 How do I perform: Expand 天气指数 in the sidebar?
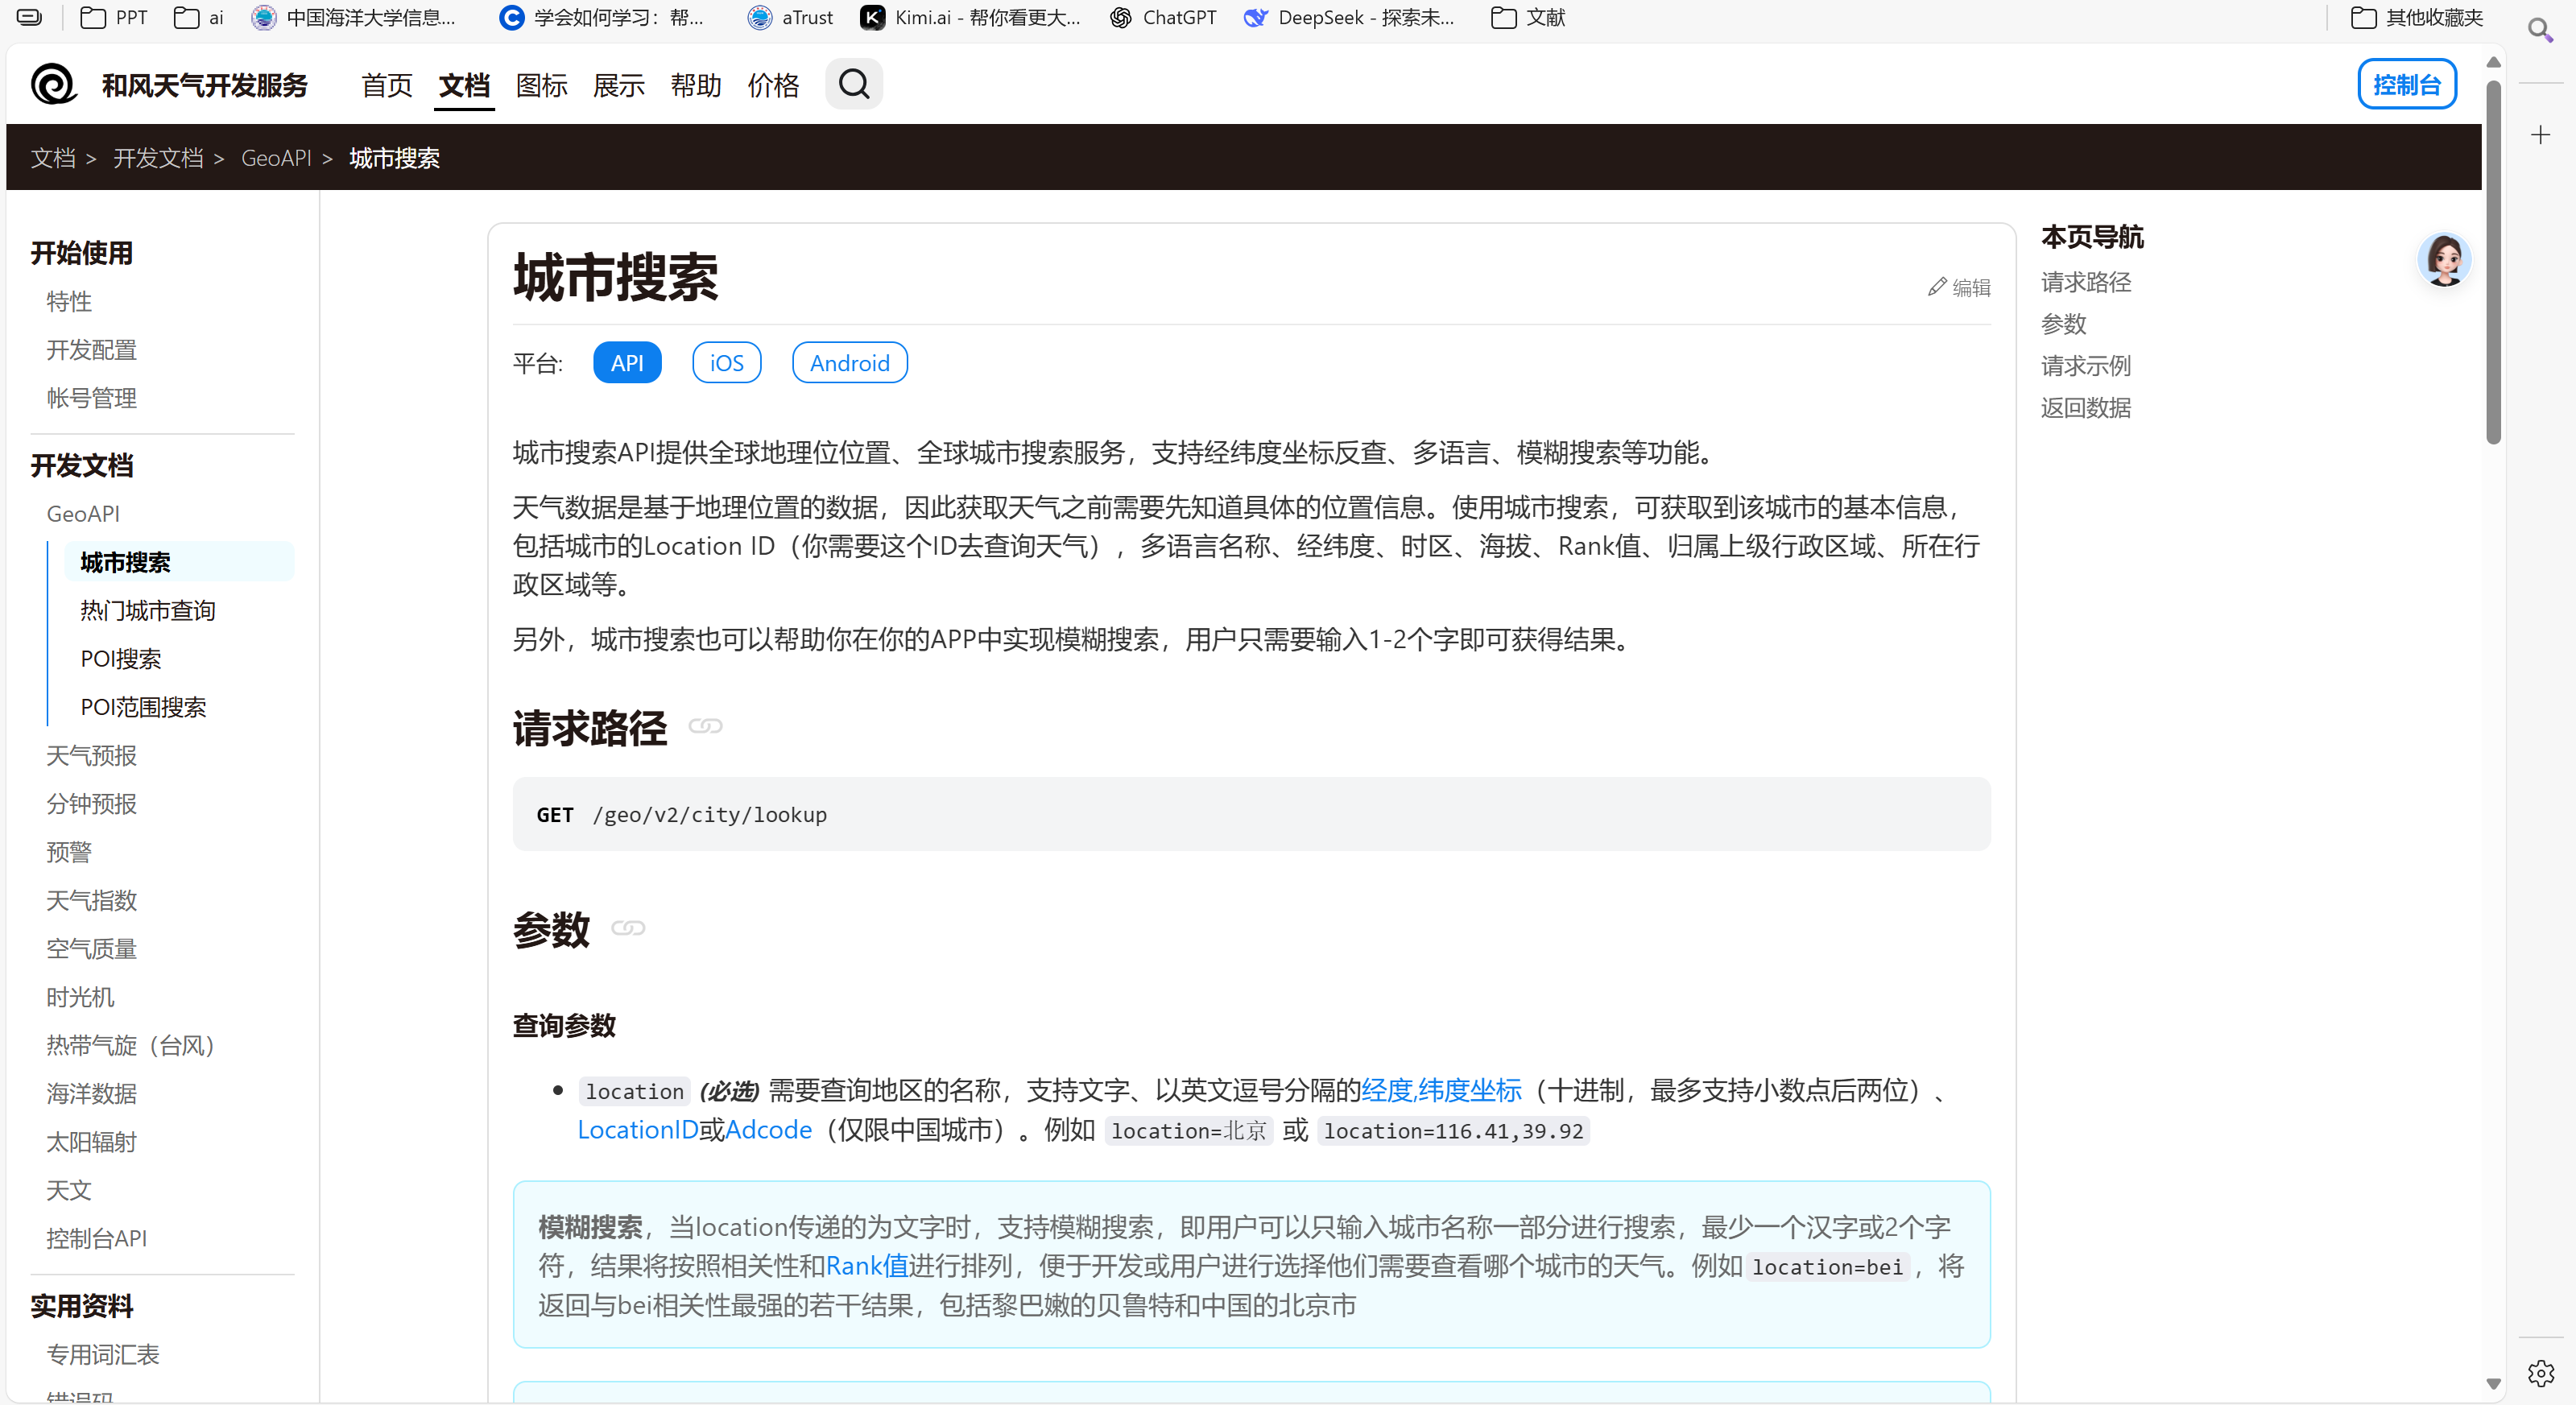(x=91, y=901)
